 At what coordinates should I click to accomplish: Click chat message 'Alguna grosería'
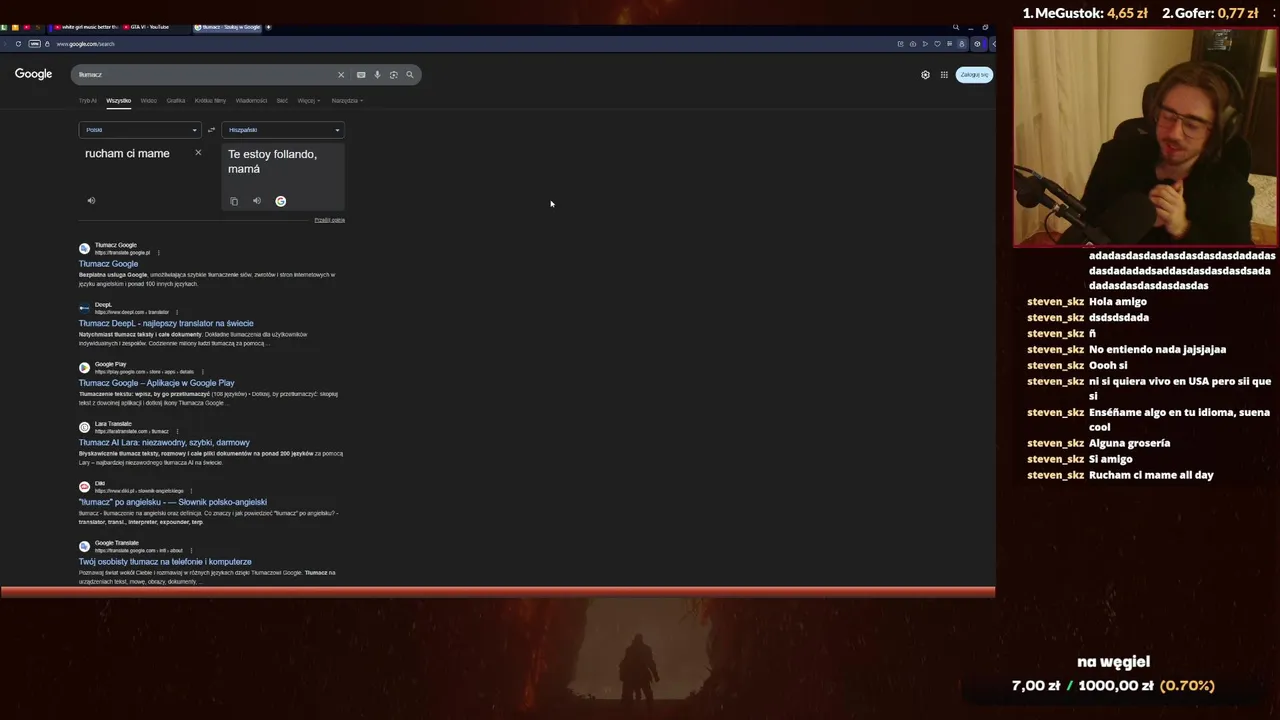point(1129,443)
